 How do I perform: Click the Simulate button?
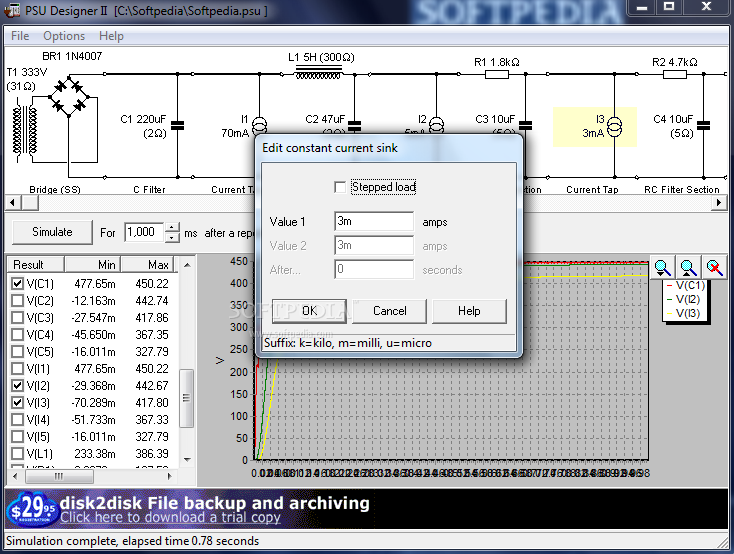52,232
